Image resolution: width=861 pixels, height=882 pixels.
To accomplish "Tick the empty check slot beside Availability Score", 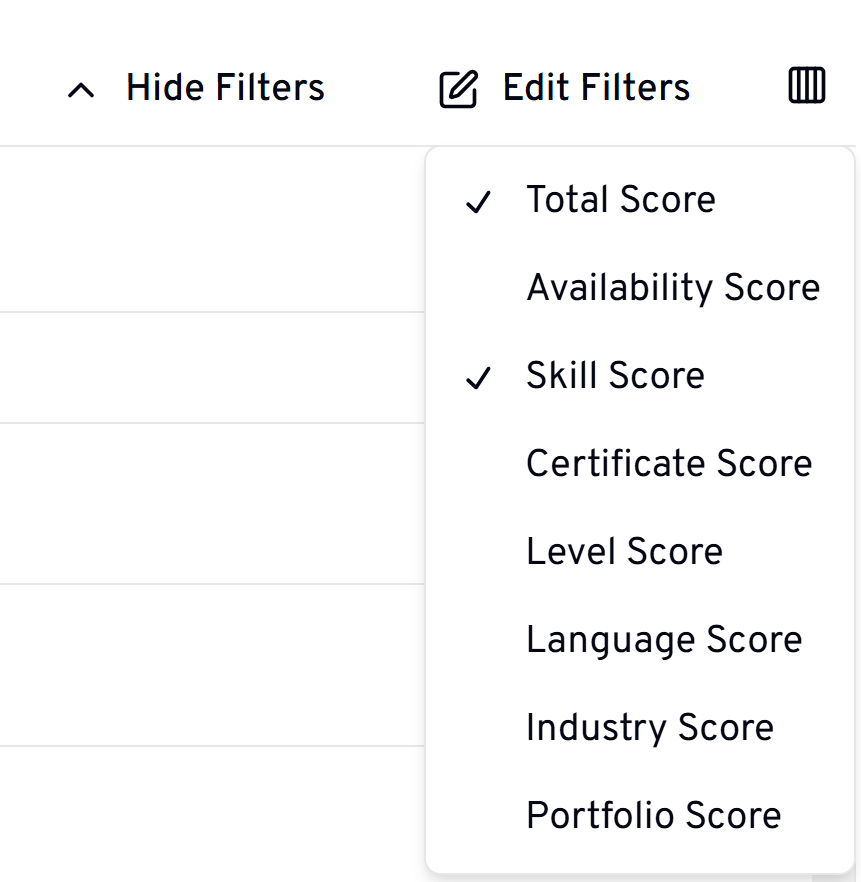I will click(479, 288).
